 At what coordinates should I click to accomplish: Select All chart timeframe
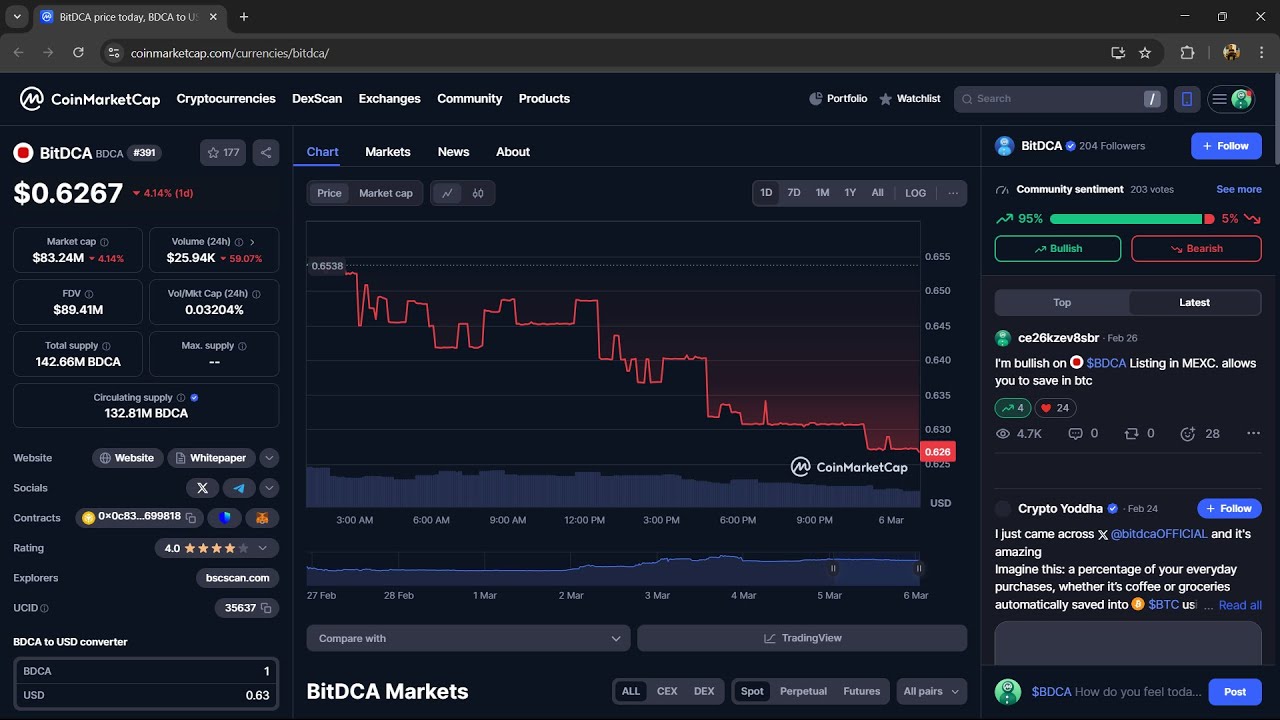pyautogui.click(x=877, y=193)
